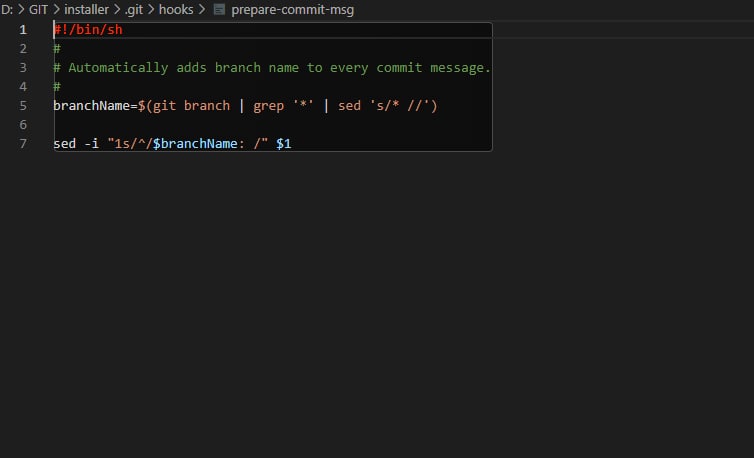Screen dimensions: 754x458
Task: Open the '.git' breadcrumb folder
Action: click(x=134, y=10)
